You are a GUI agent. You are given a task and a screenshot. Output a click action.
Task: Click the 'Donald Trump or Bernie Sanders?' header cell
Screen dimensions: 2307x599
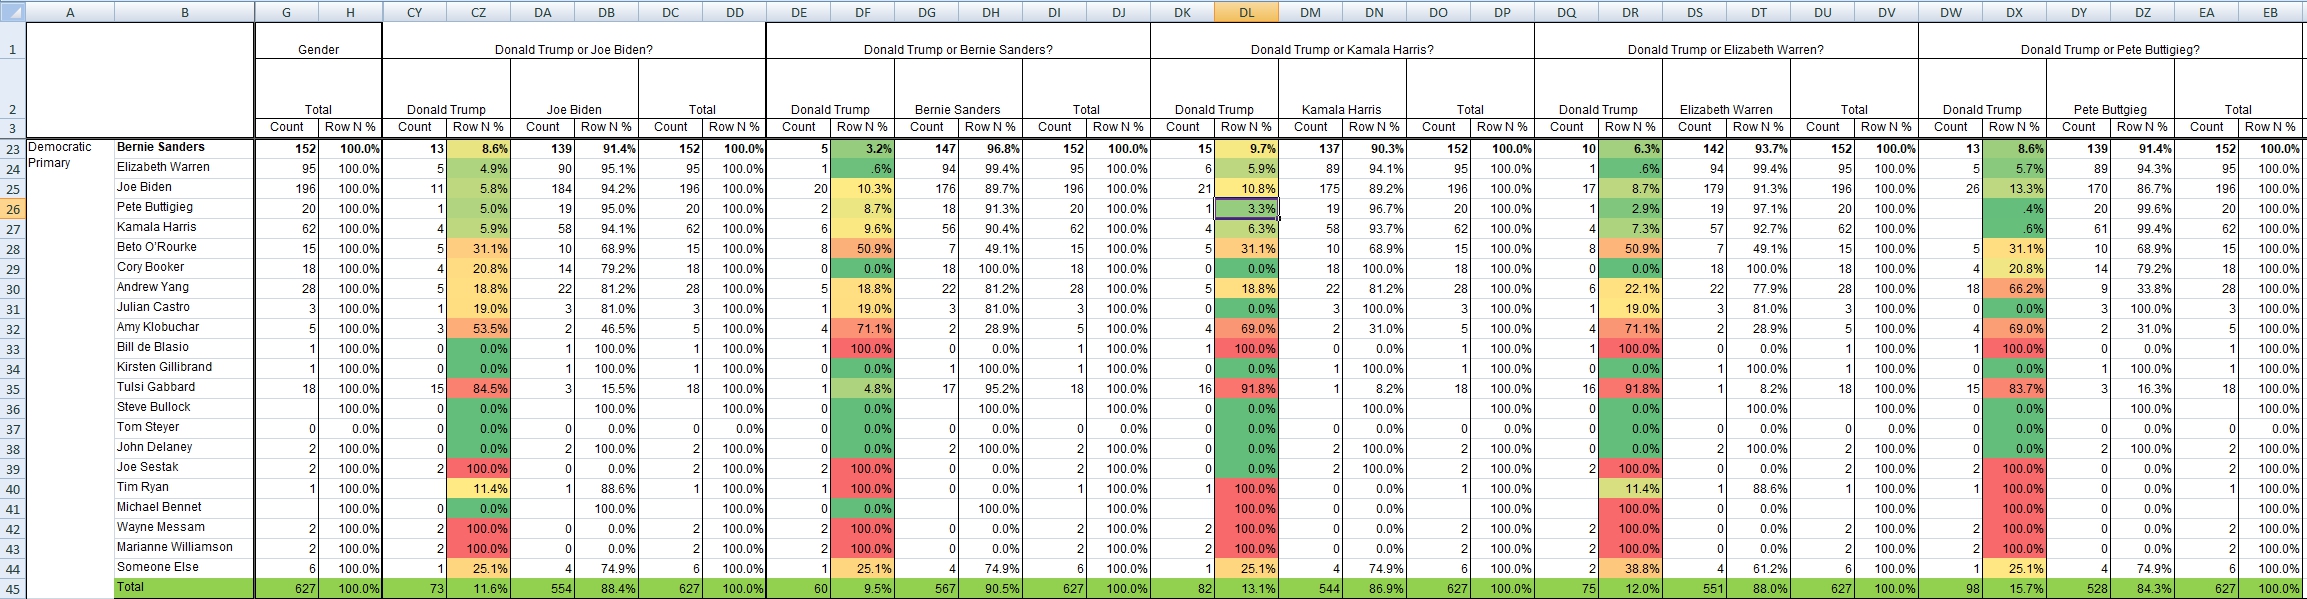[x=958, y=41]
